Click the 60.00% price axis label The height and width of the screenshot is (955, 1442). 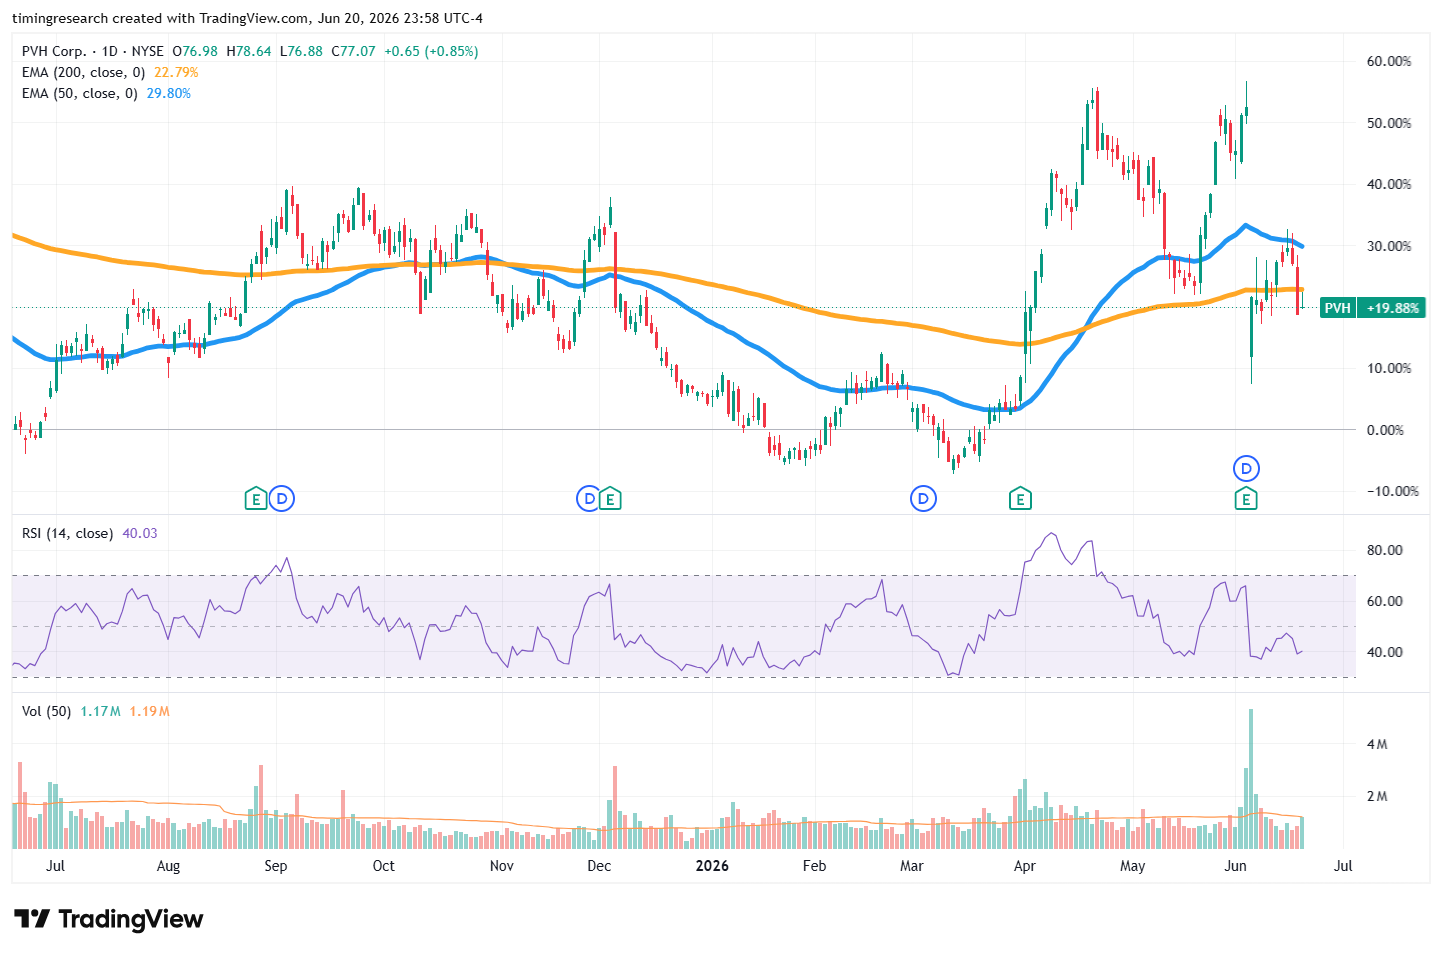point(1390,61)
